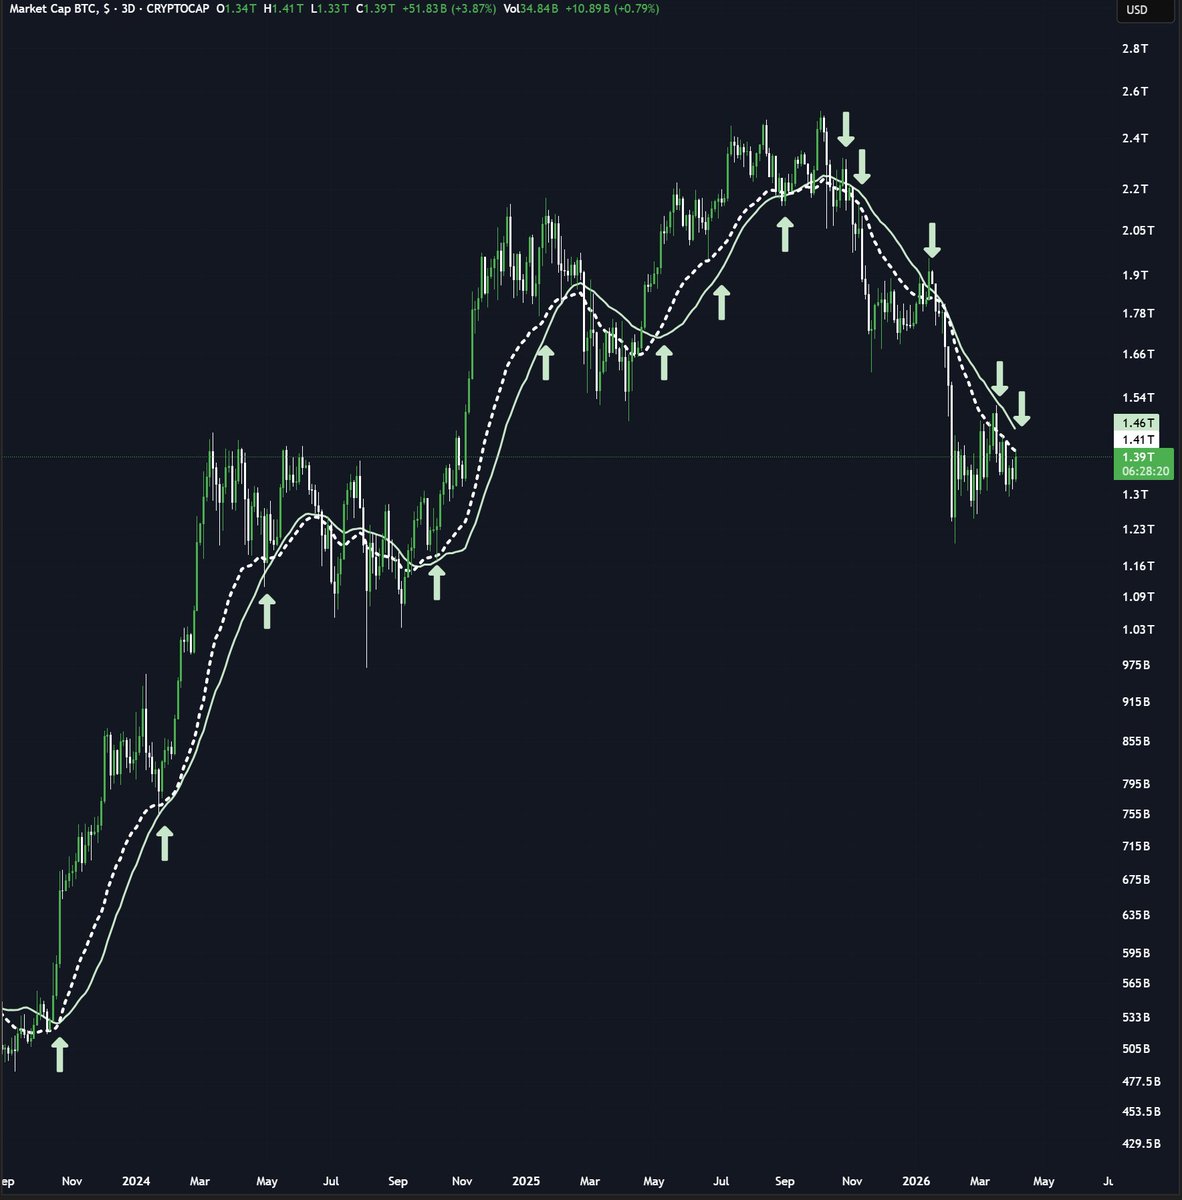Click the 1.54T price axis label
The height and width of the screenshot is (1200, 1182).
(x=1138, y=397)
